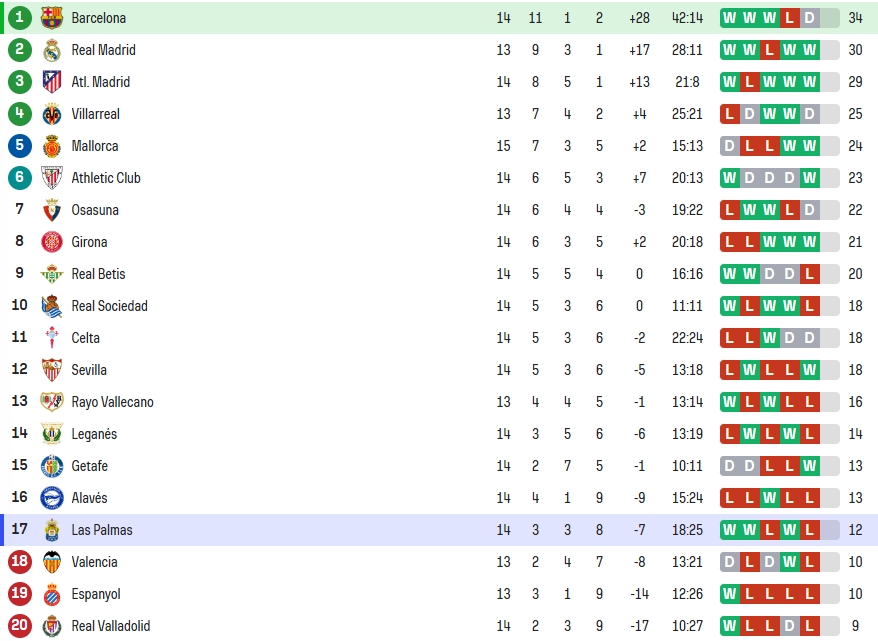Select the Real Sociedad crest
This screenshot has width=878, height=641.
point(52,306)
